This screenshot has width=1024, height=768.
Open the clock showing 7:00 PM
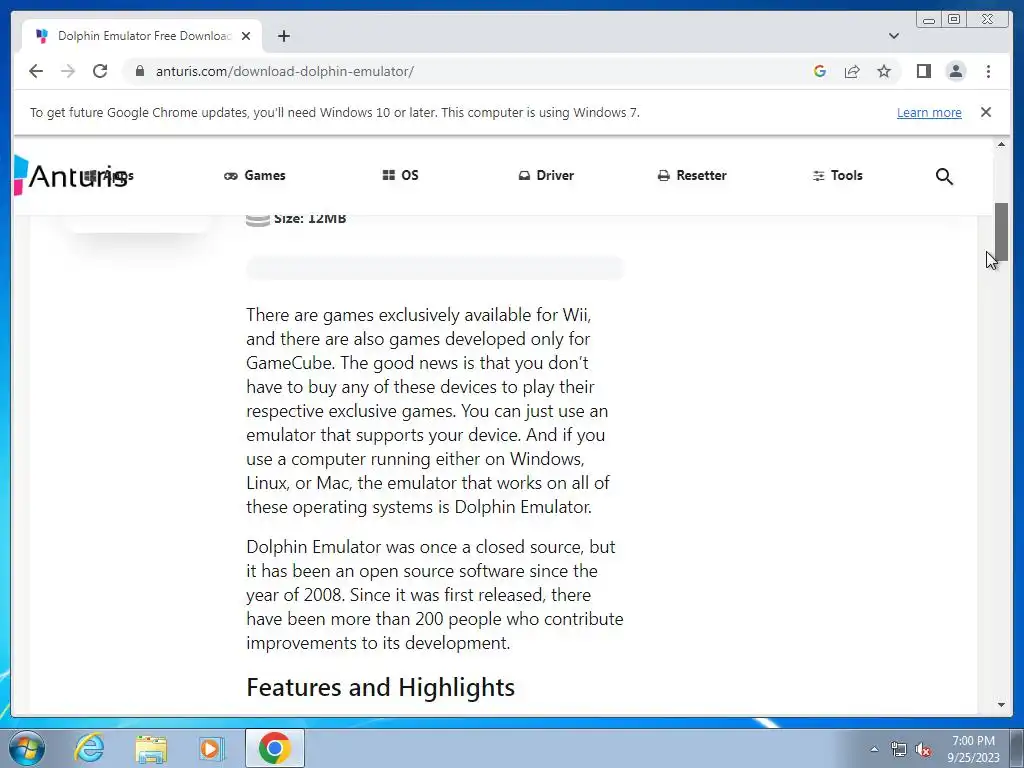coord(973,749)
